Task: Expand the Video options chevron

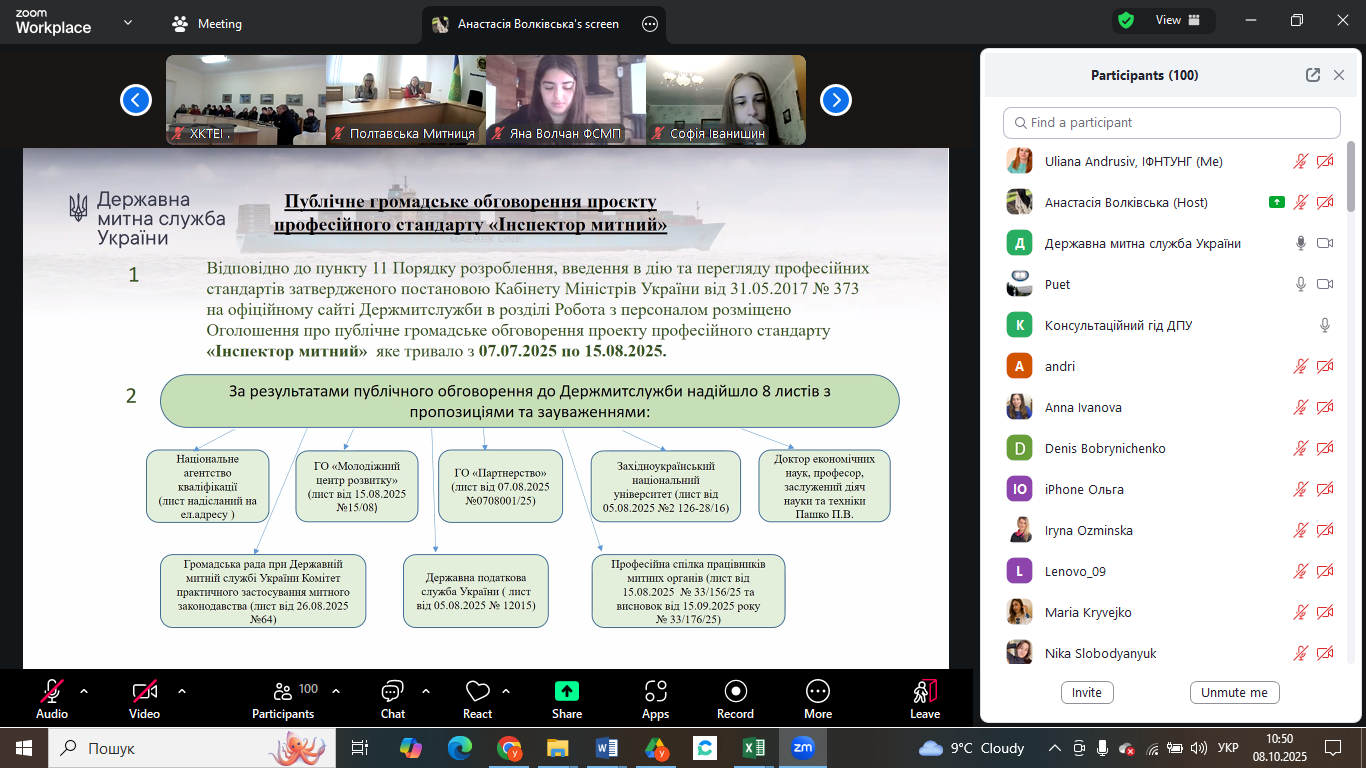Action: (182, 691)
